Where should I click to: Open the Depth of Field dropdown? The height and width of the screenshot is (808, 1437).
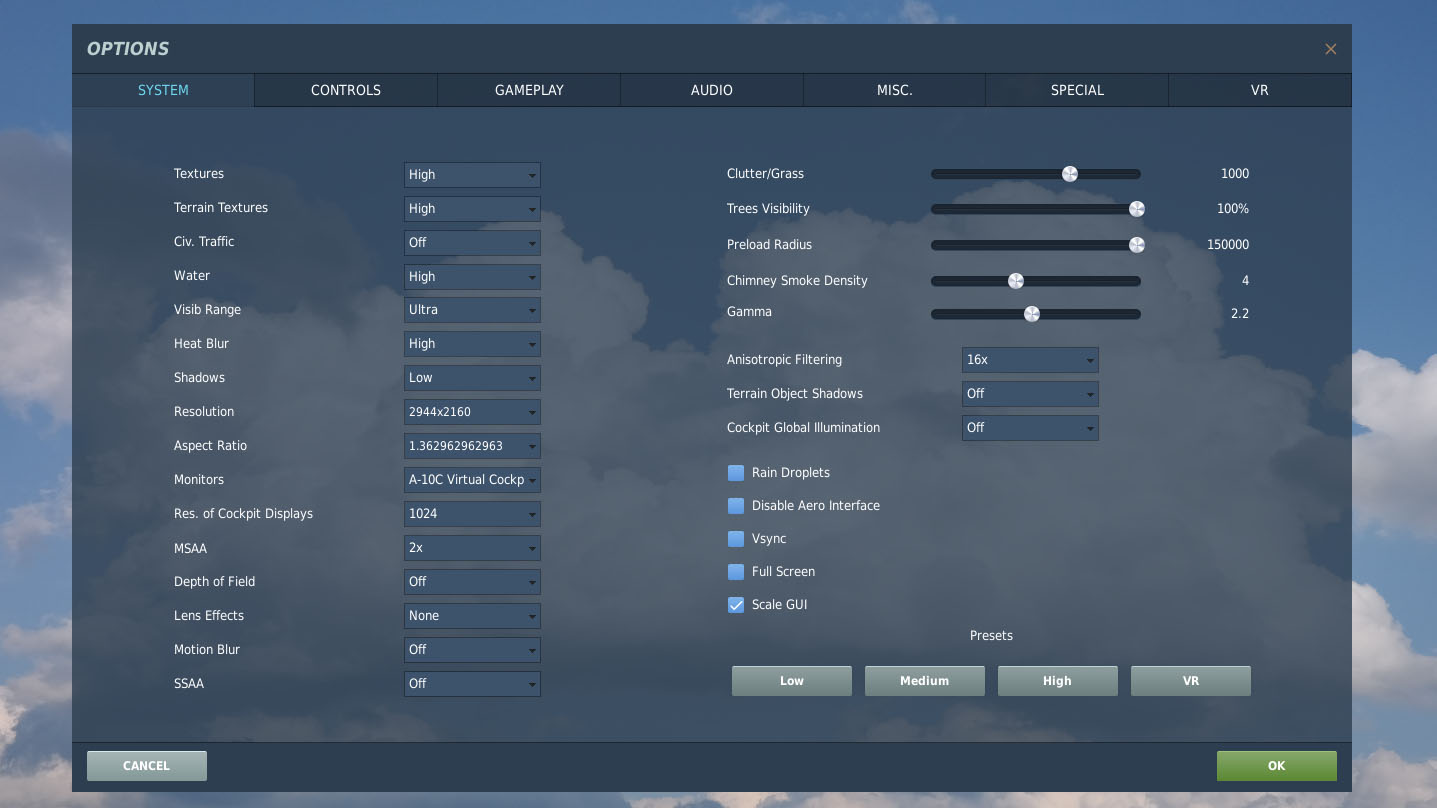pos(472,582)
